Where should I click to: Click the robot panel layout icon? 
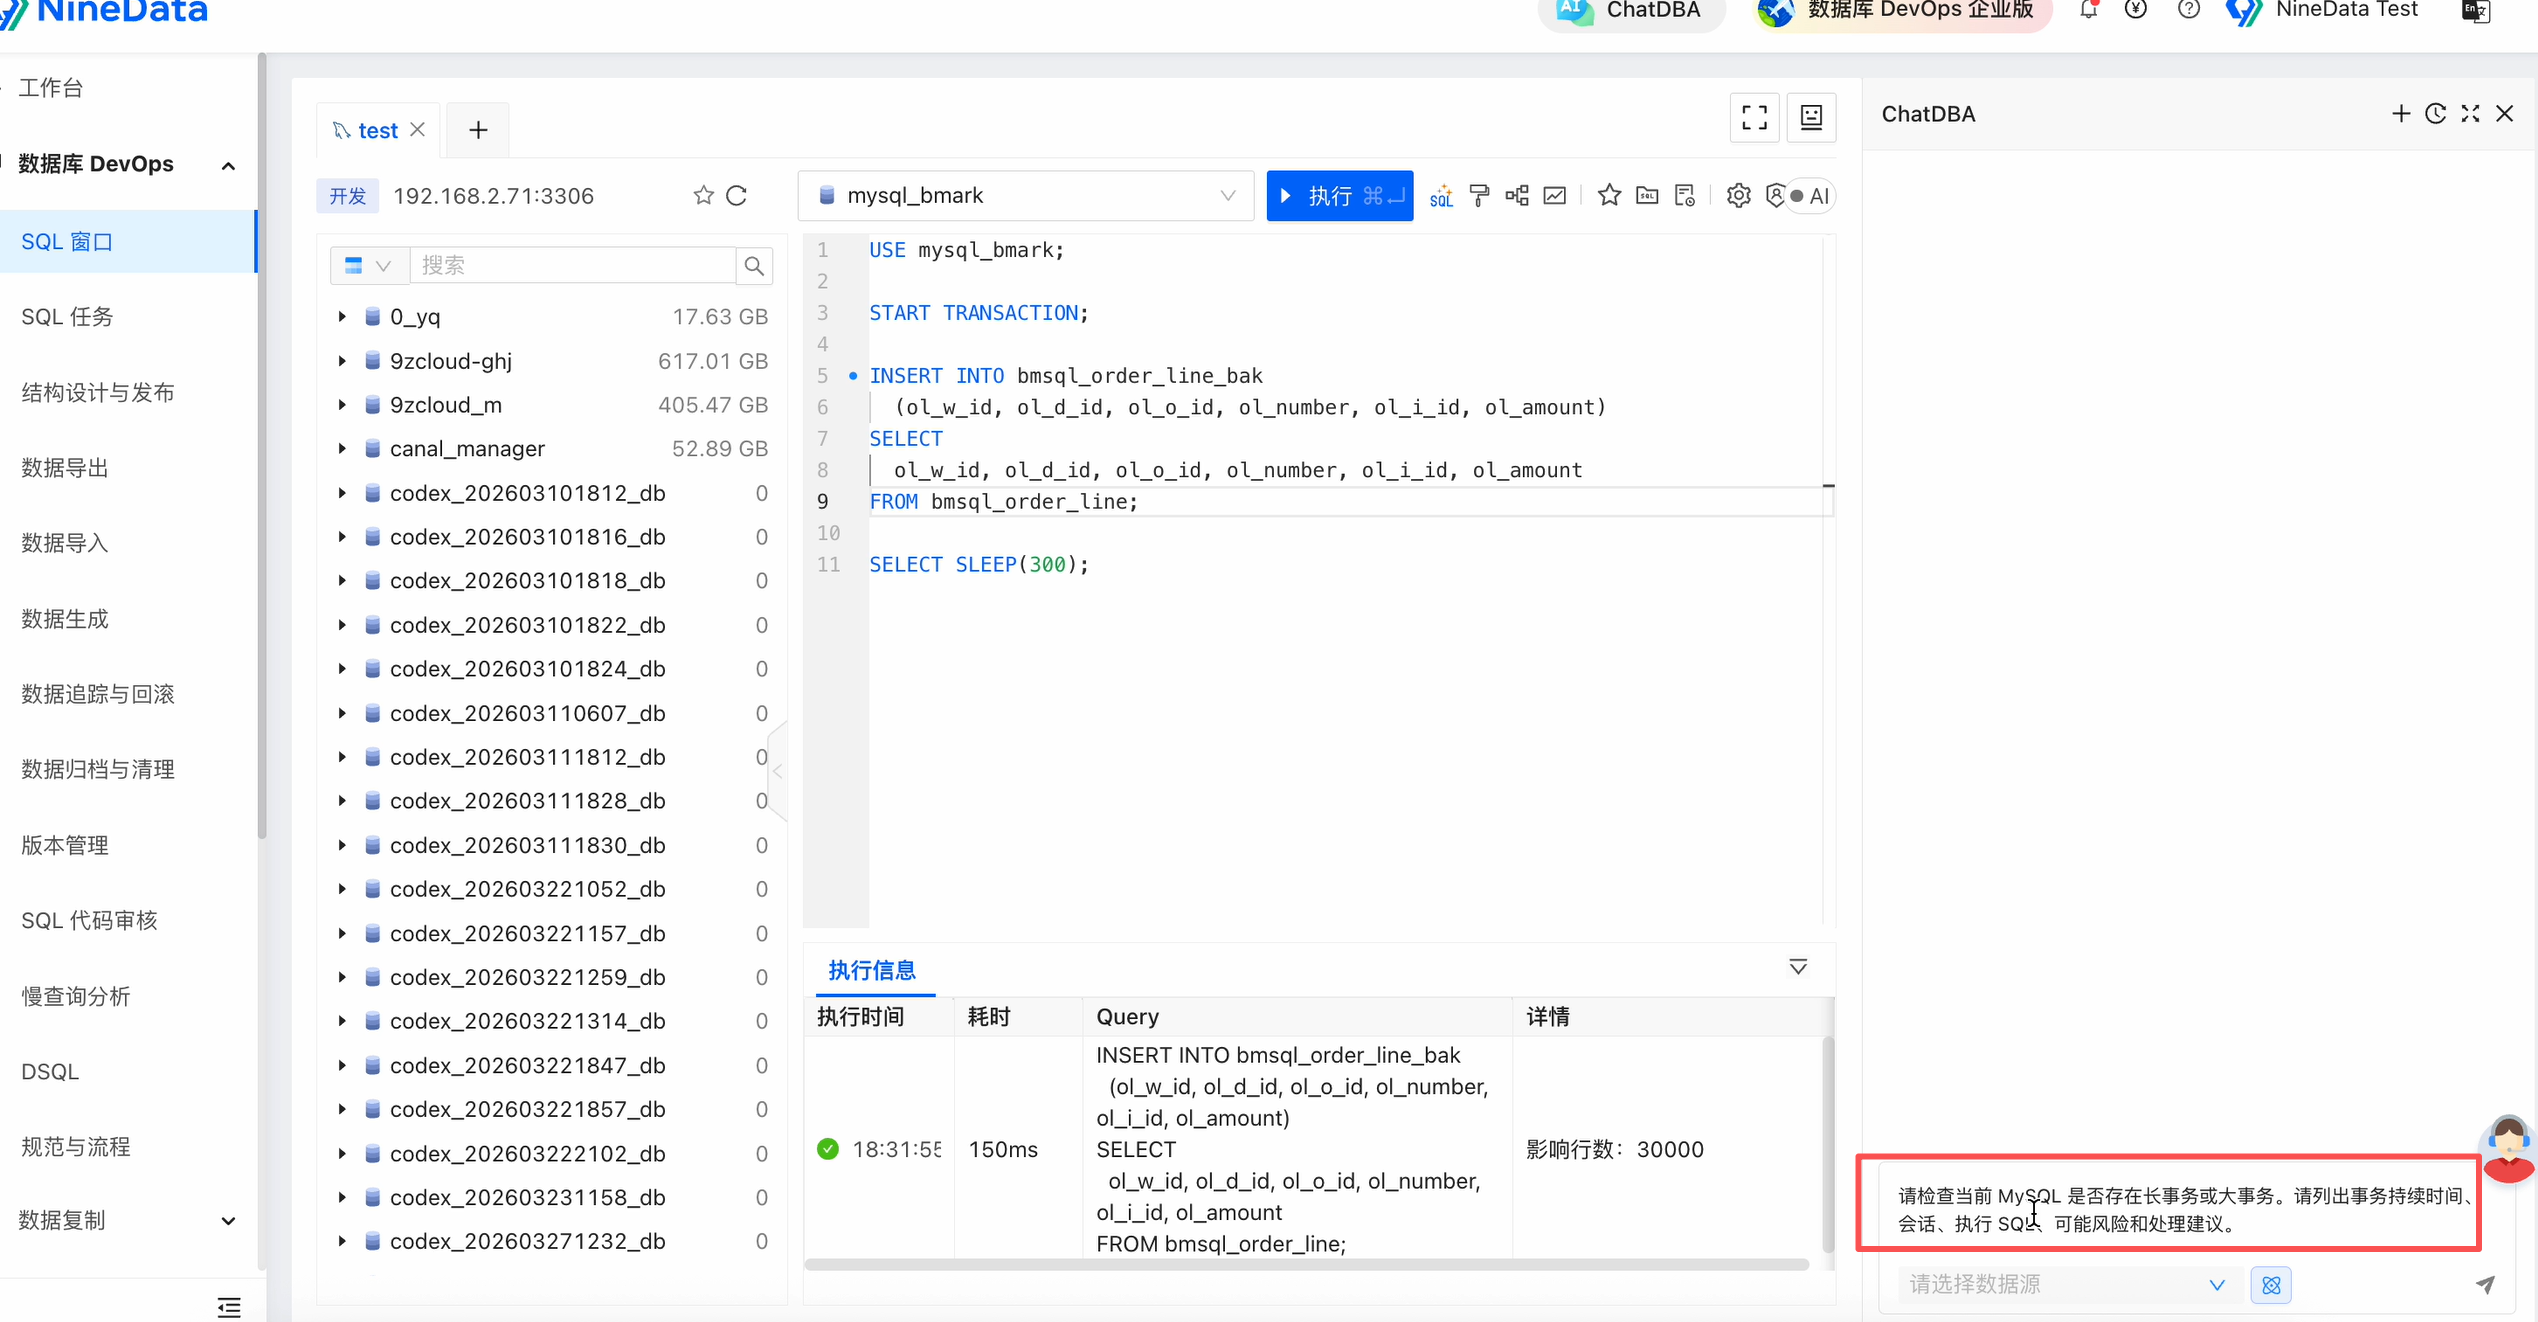pyautogui.click(x=1811, y=117)
